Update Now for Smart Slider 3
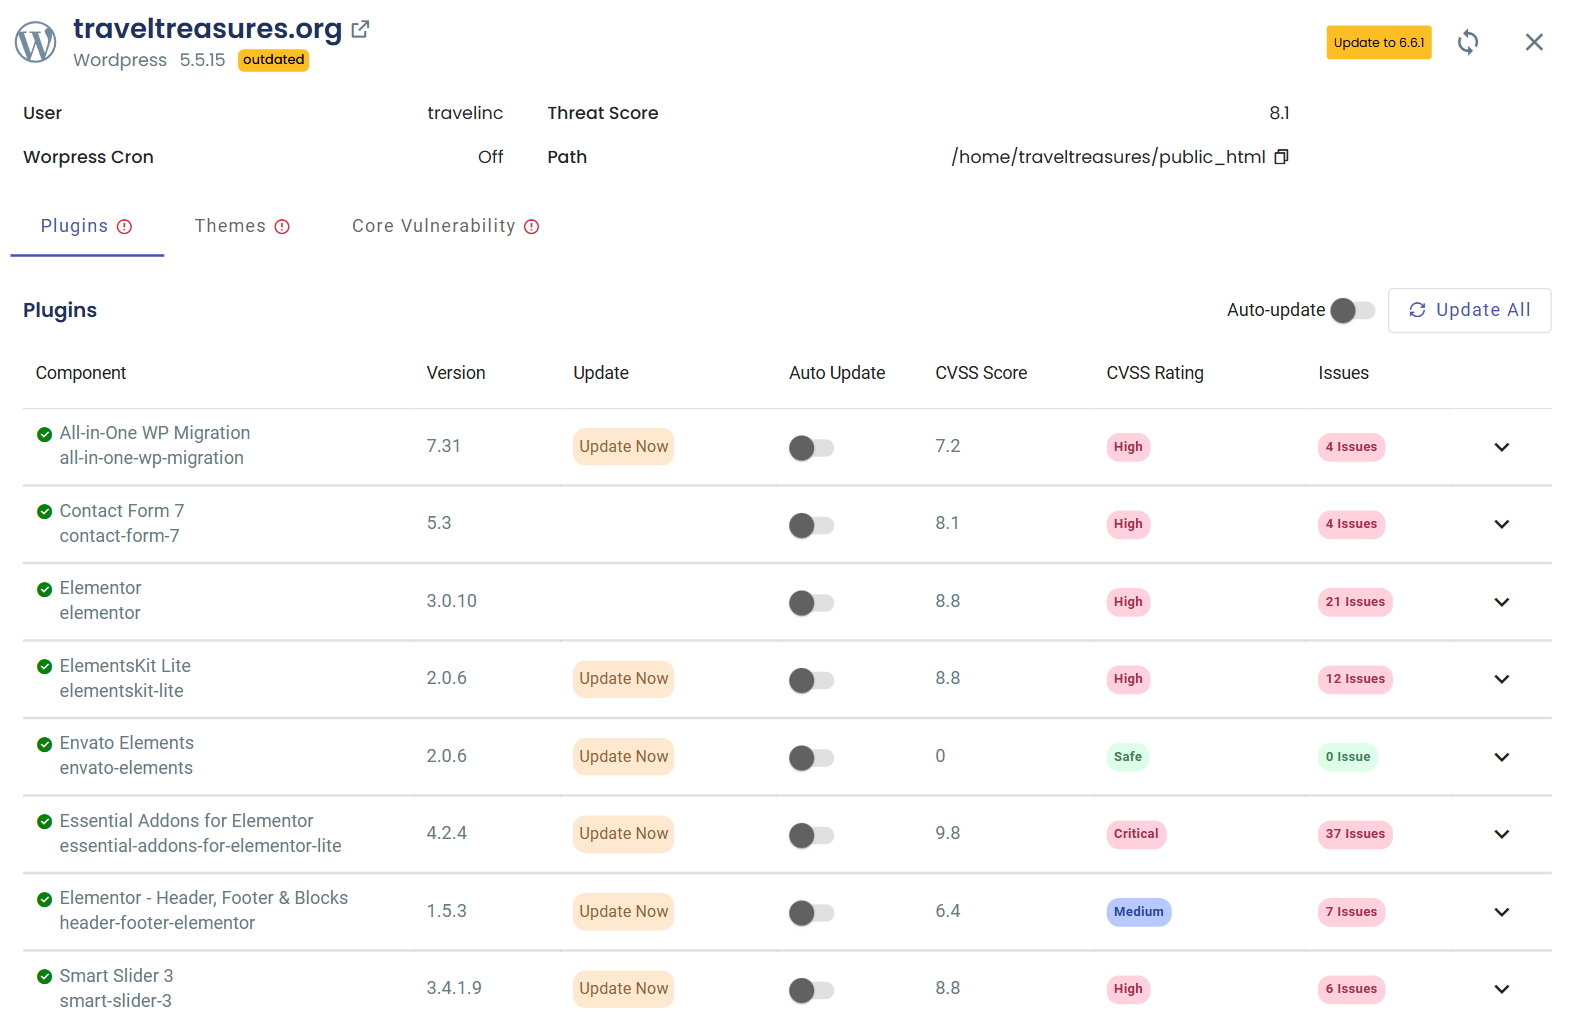Viewport: 1572px width, 1020px height. (623, 989)
